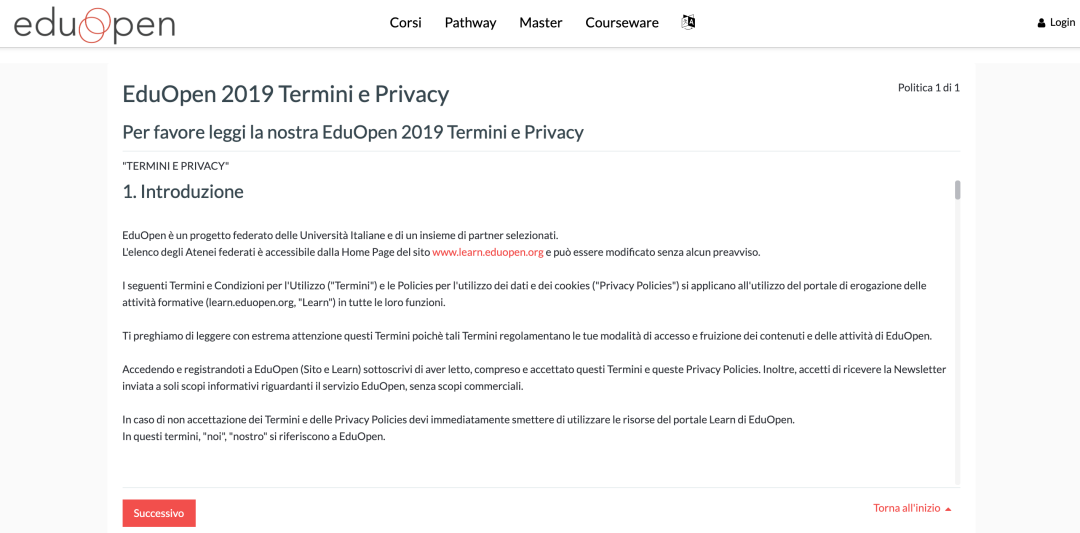Click the Per favore leggi subtitle heading

[353, 132]
